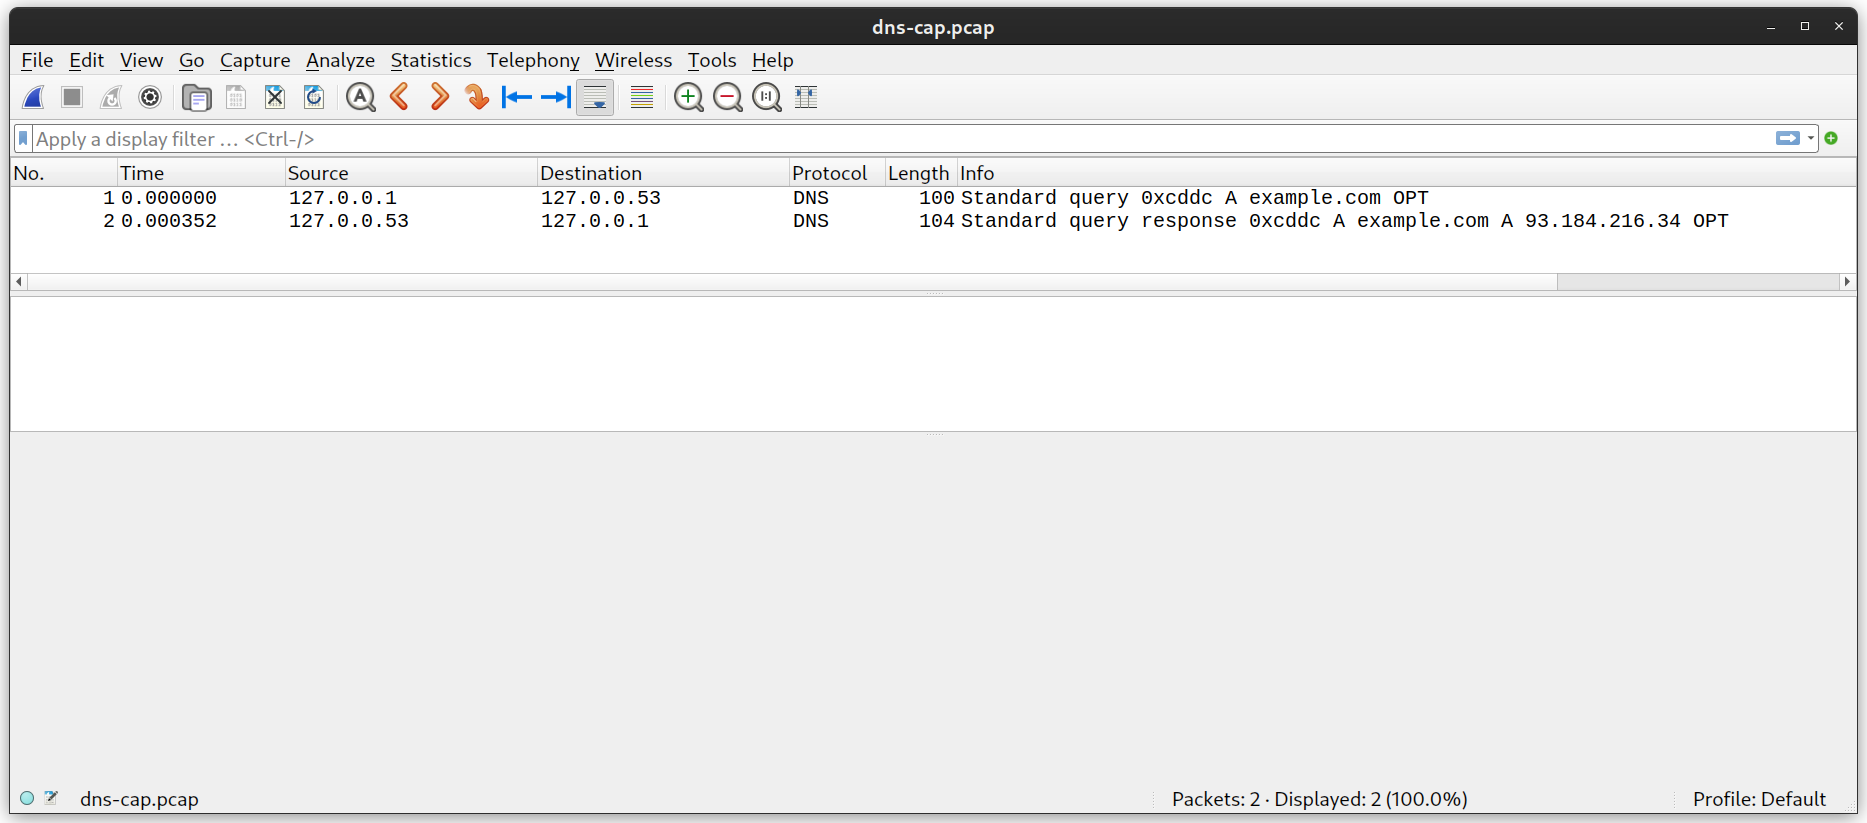Add a filter button with plus icon
The height and width of the screenshot is (823, 1867).
(x=1831, y=138)
